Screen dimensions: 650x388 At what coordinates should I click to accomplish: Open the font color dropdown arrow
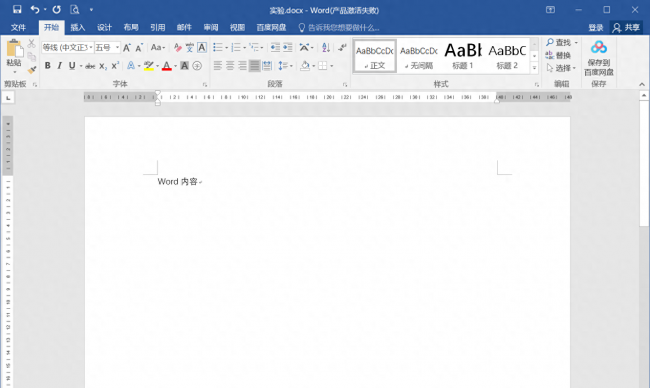[x=175, y=66]
